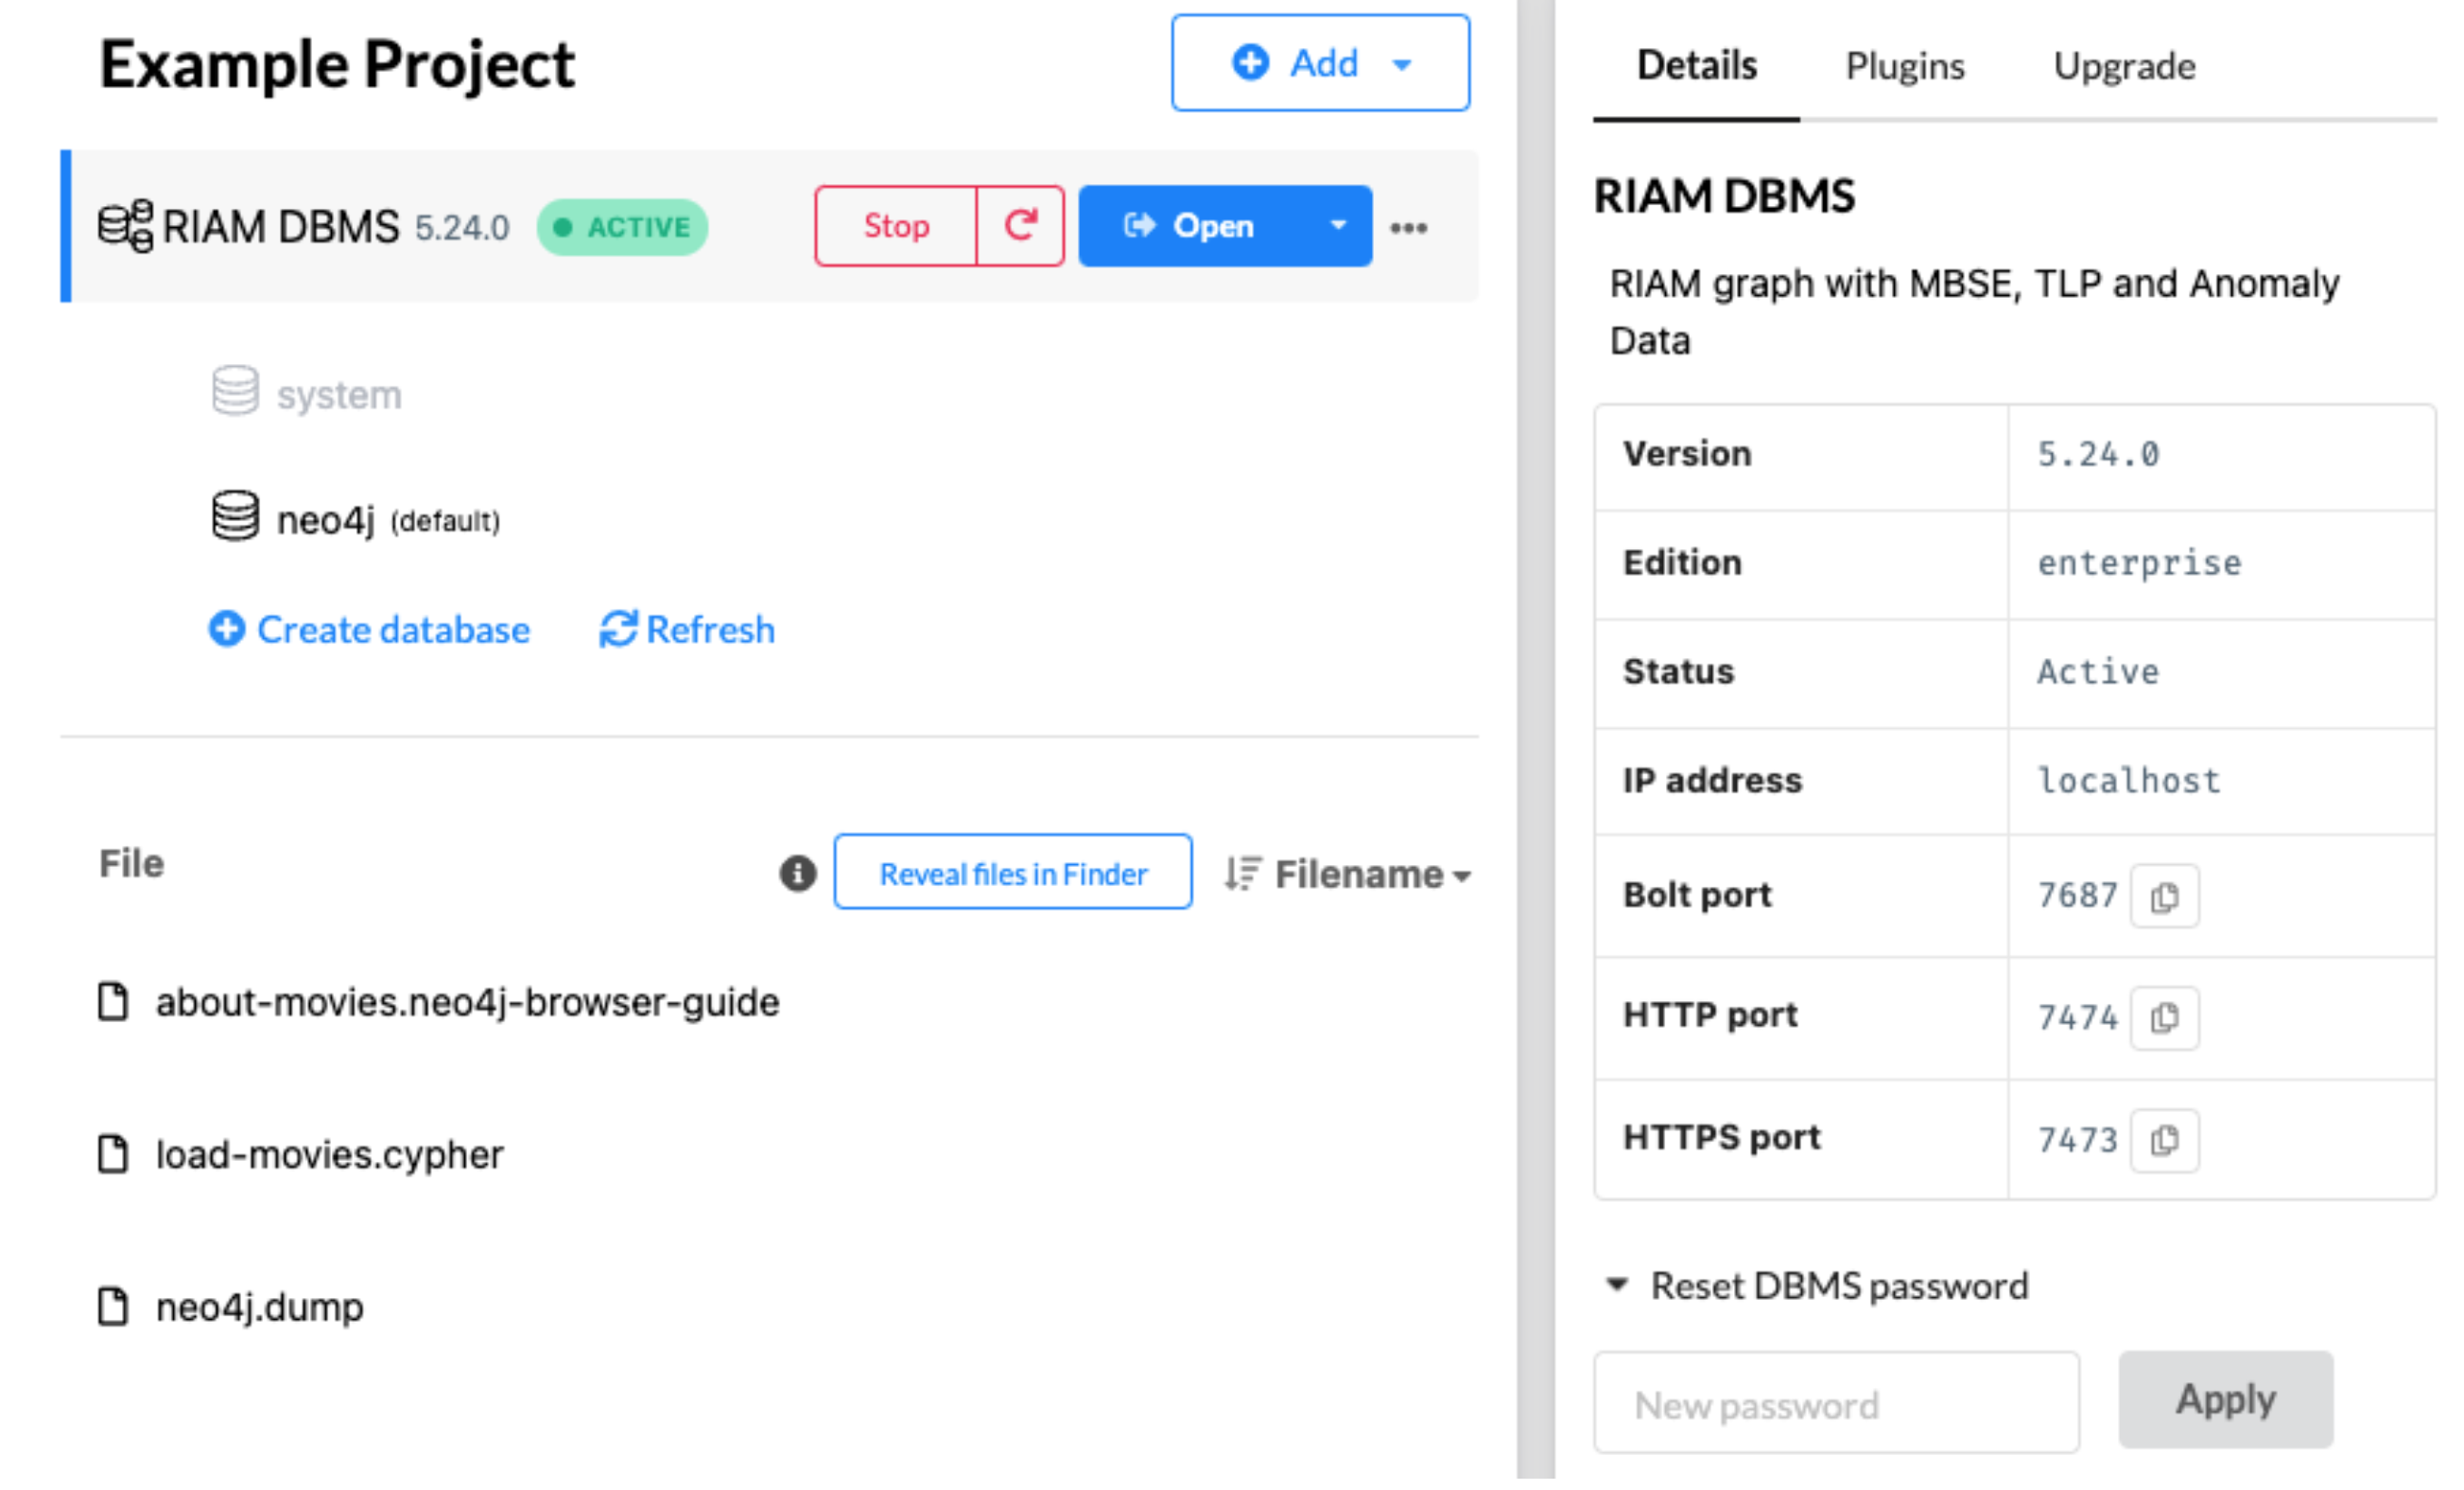The width and height of the screenshot is (2464, 1490).
Task: Click the file icon beside neo4j.dump
Action: click(113, 1306)
